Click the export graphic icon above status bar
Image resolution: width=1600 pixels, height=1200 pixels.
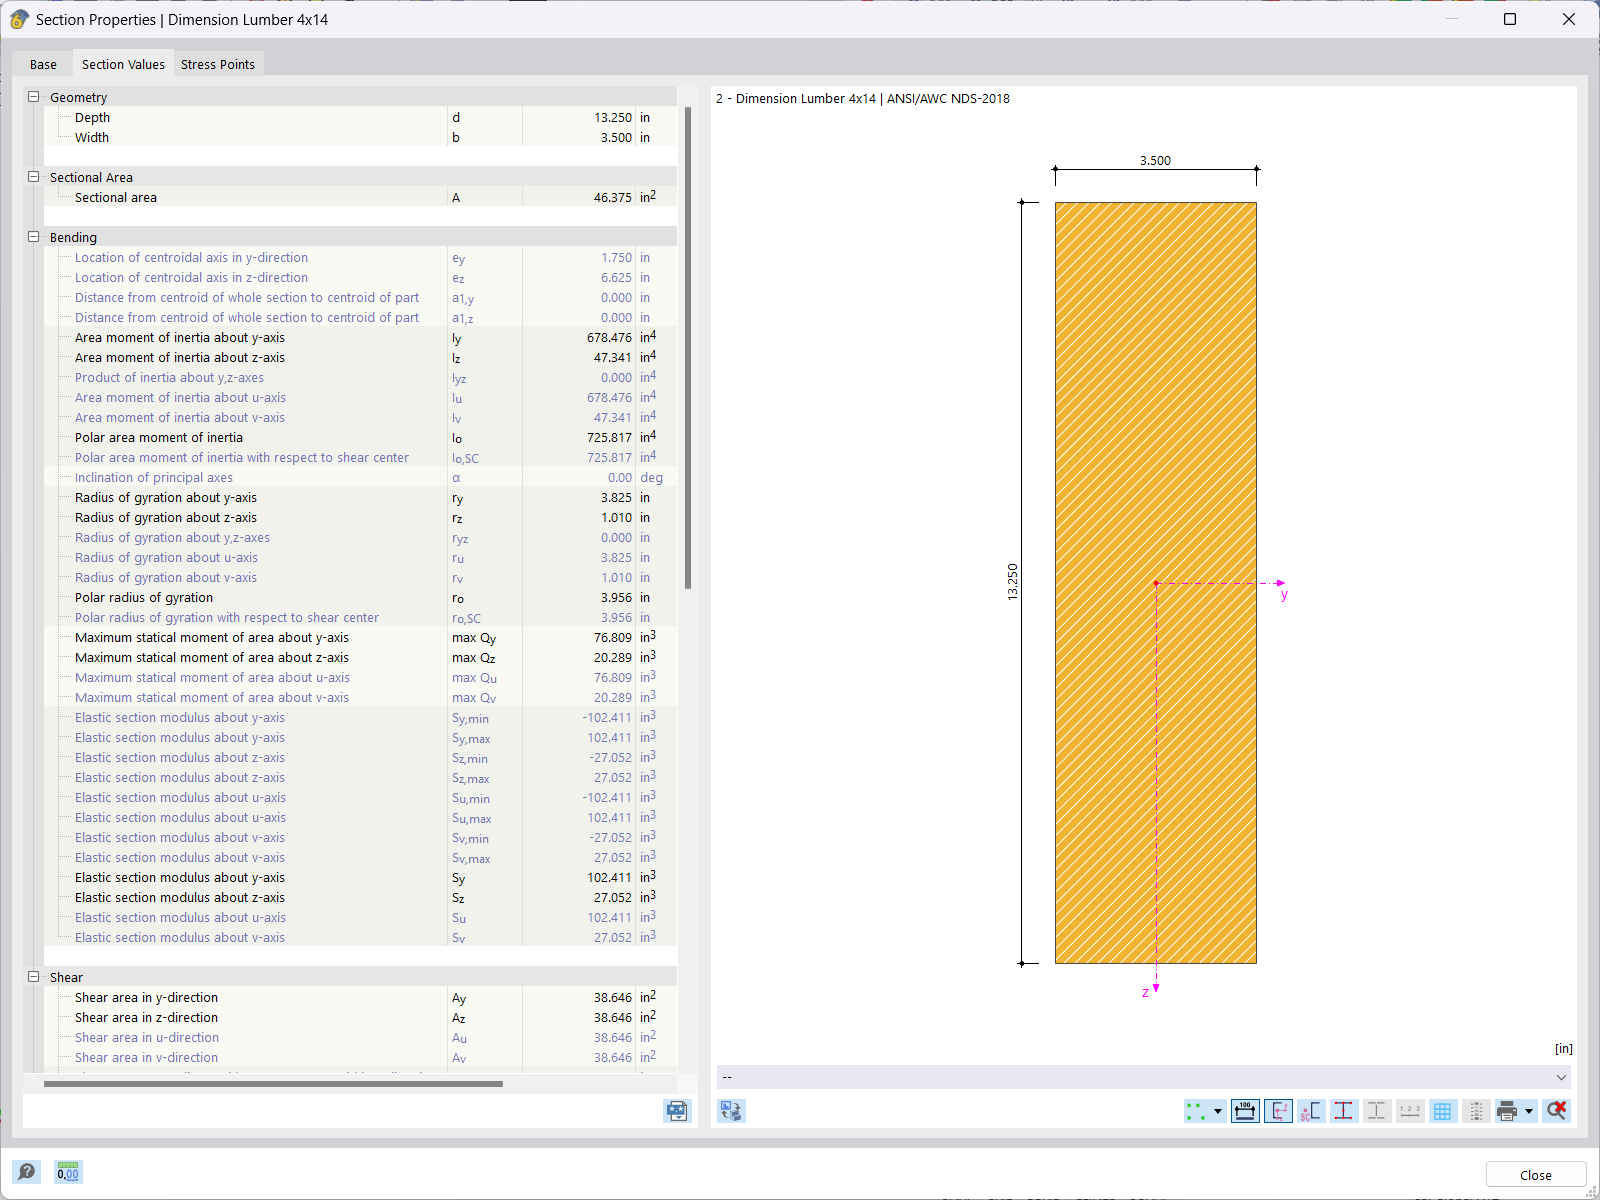(731, 1110)
